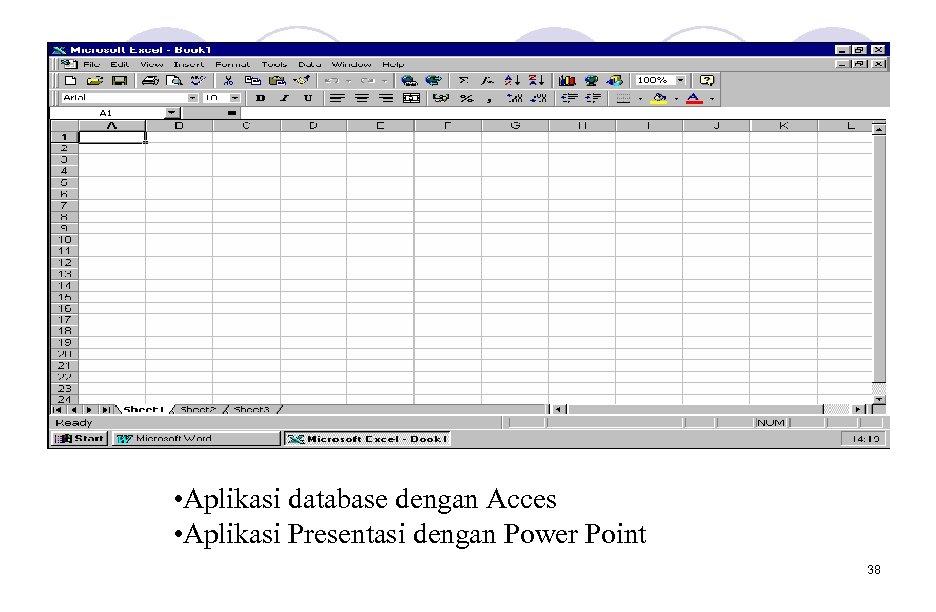Click the Decrease Decimal icon
This screenshot has width=936, height=612.
click(538, 99)
